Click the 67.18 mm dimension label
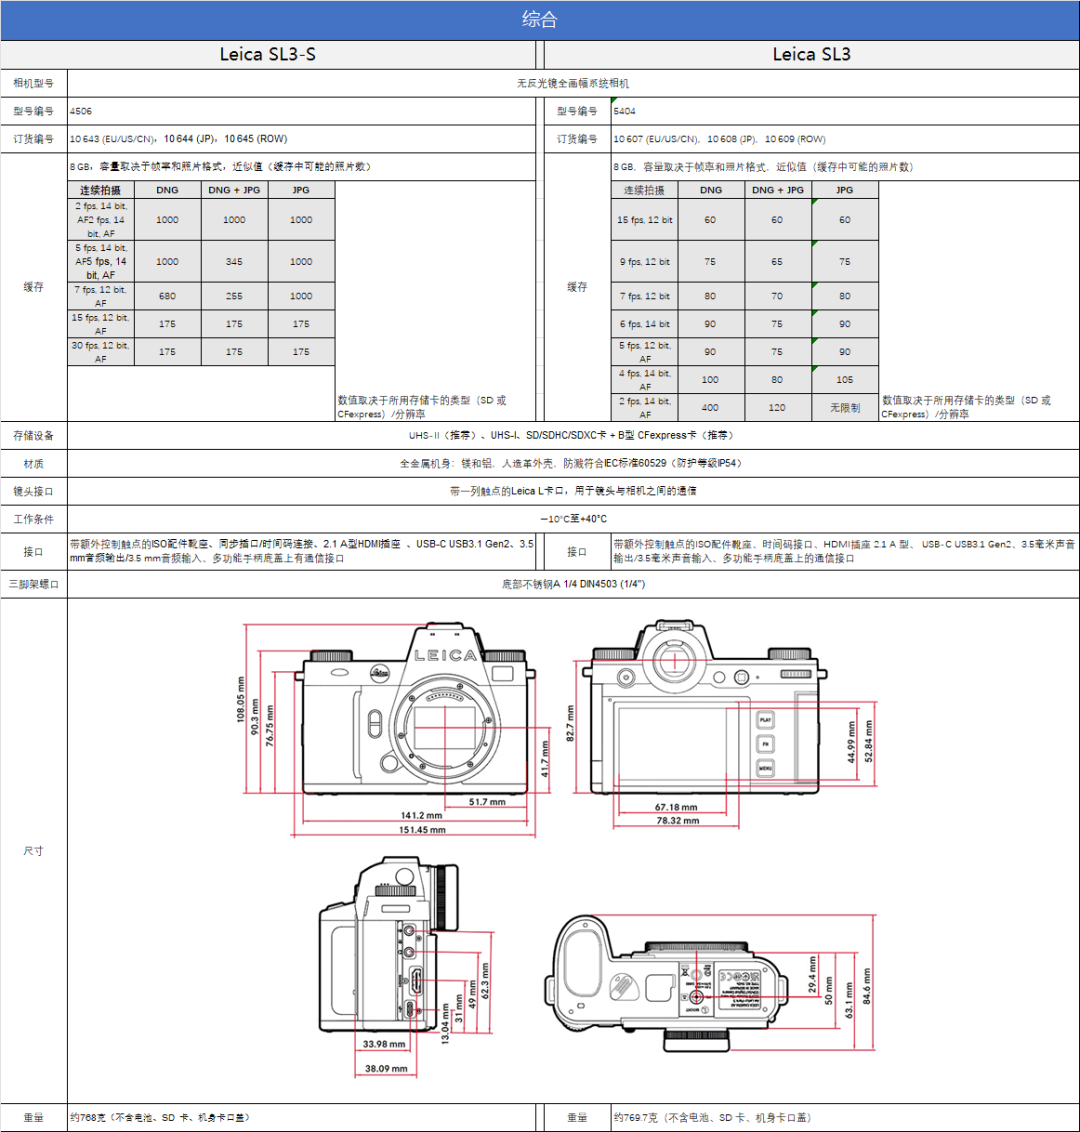The height and width of the screenshot is (1132, 1080). (676, 808)
